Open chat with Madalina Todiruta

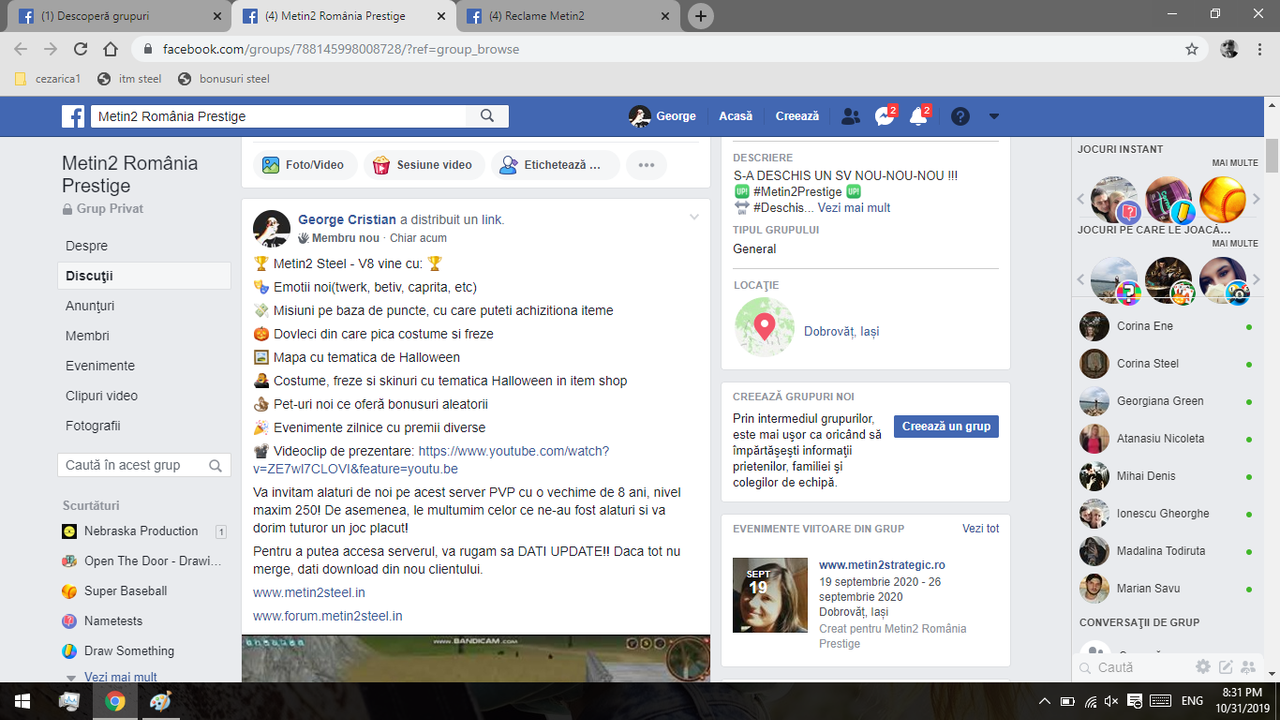[x=1165, y=551]
